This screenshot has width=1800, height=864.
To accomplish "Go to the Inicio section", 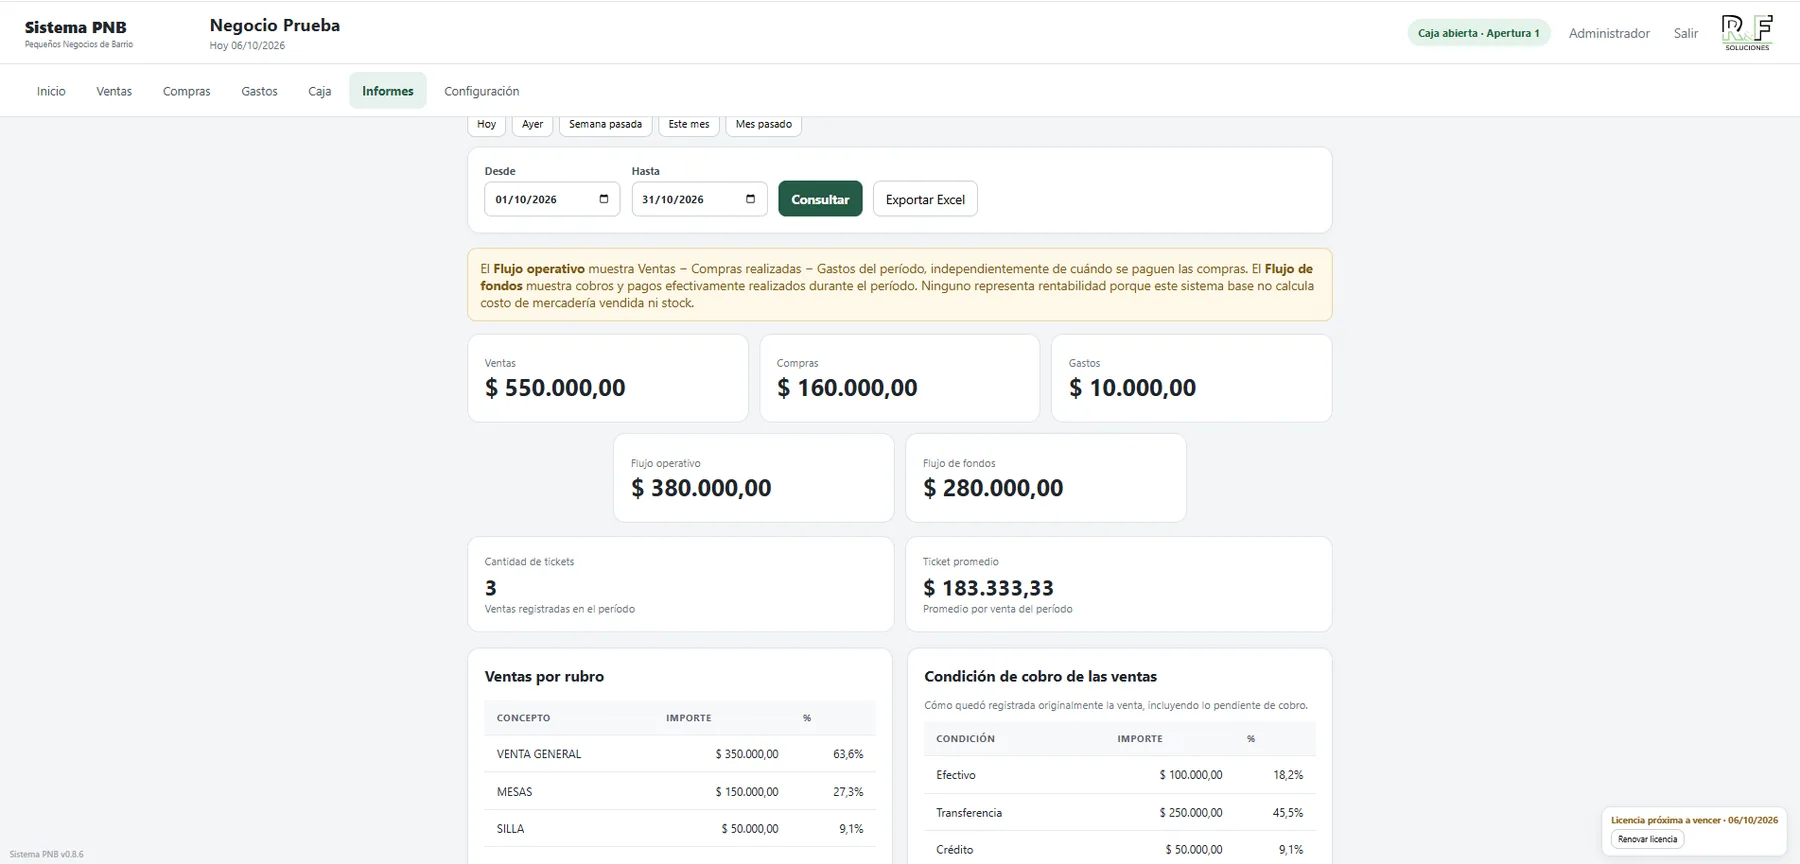I will pos(51,91).
